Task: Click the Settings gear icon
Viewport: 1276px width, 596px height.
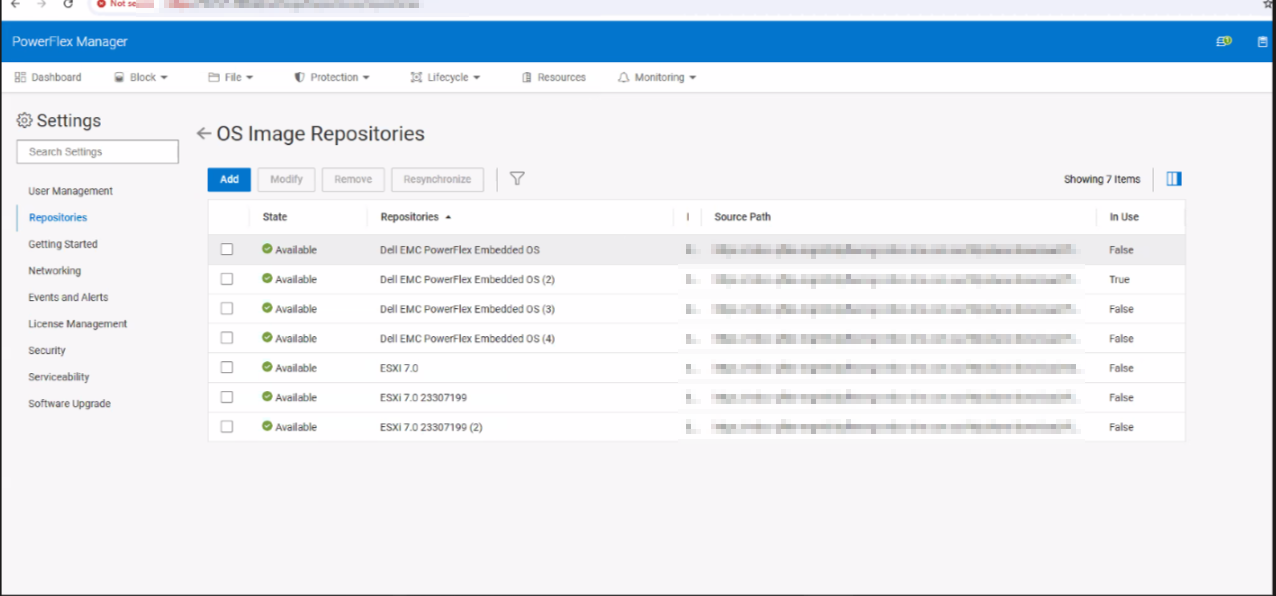Action: tap(25, 121)
